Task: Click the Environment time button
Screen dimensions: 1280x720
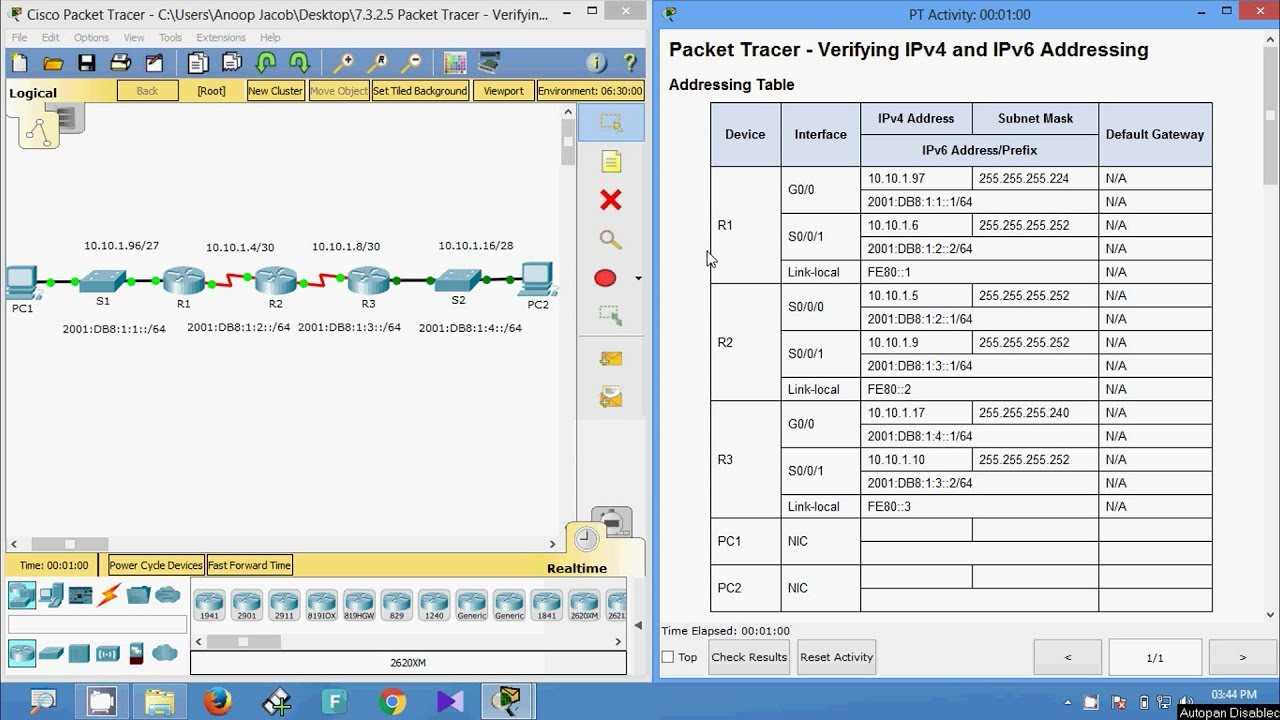Action: 590,91
